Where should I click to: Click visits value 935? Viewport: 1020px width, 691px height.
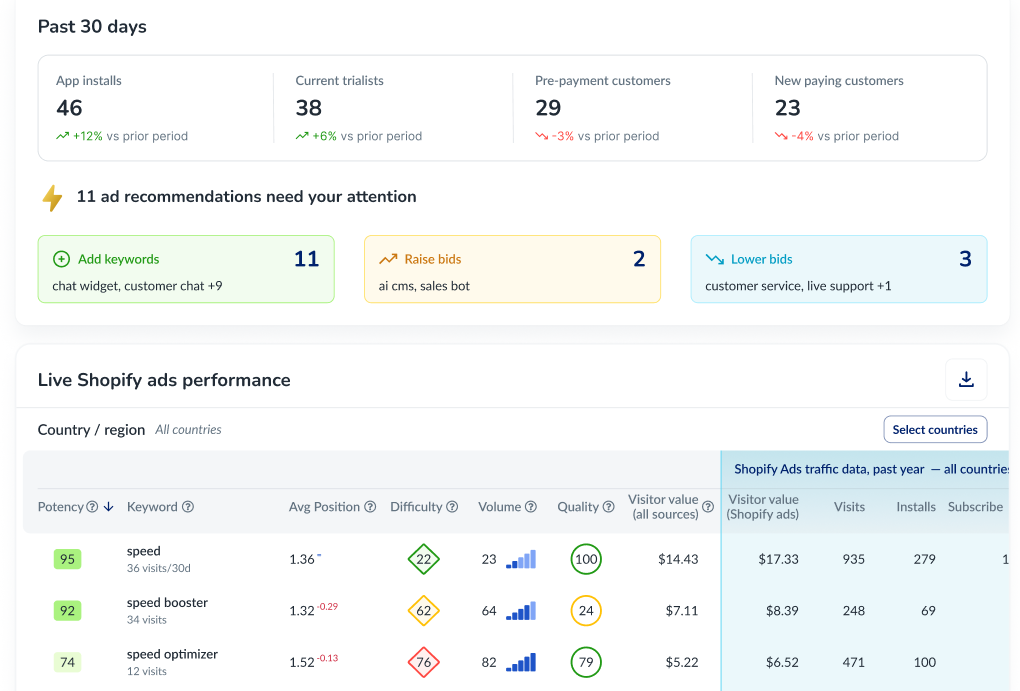coord(853,559)
